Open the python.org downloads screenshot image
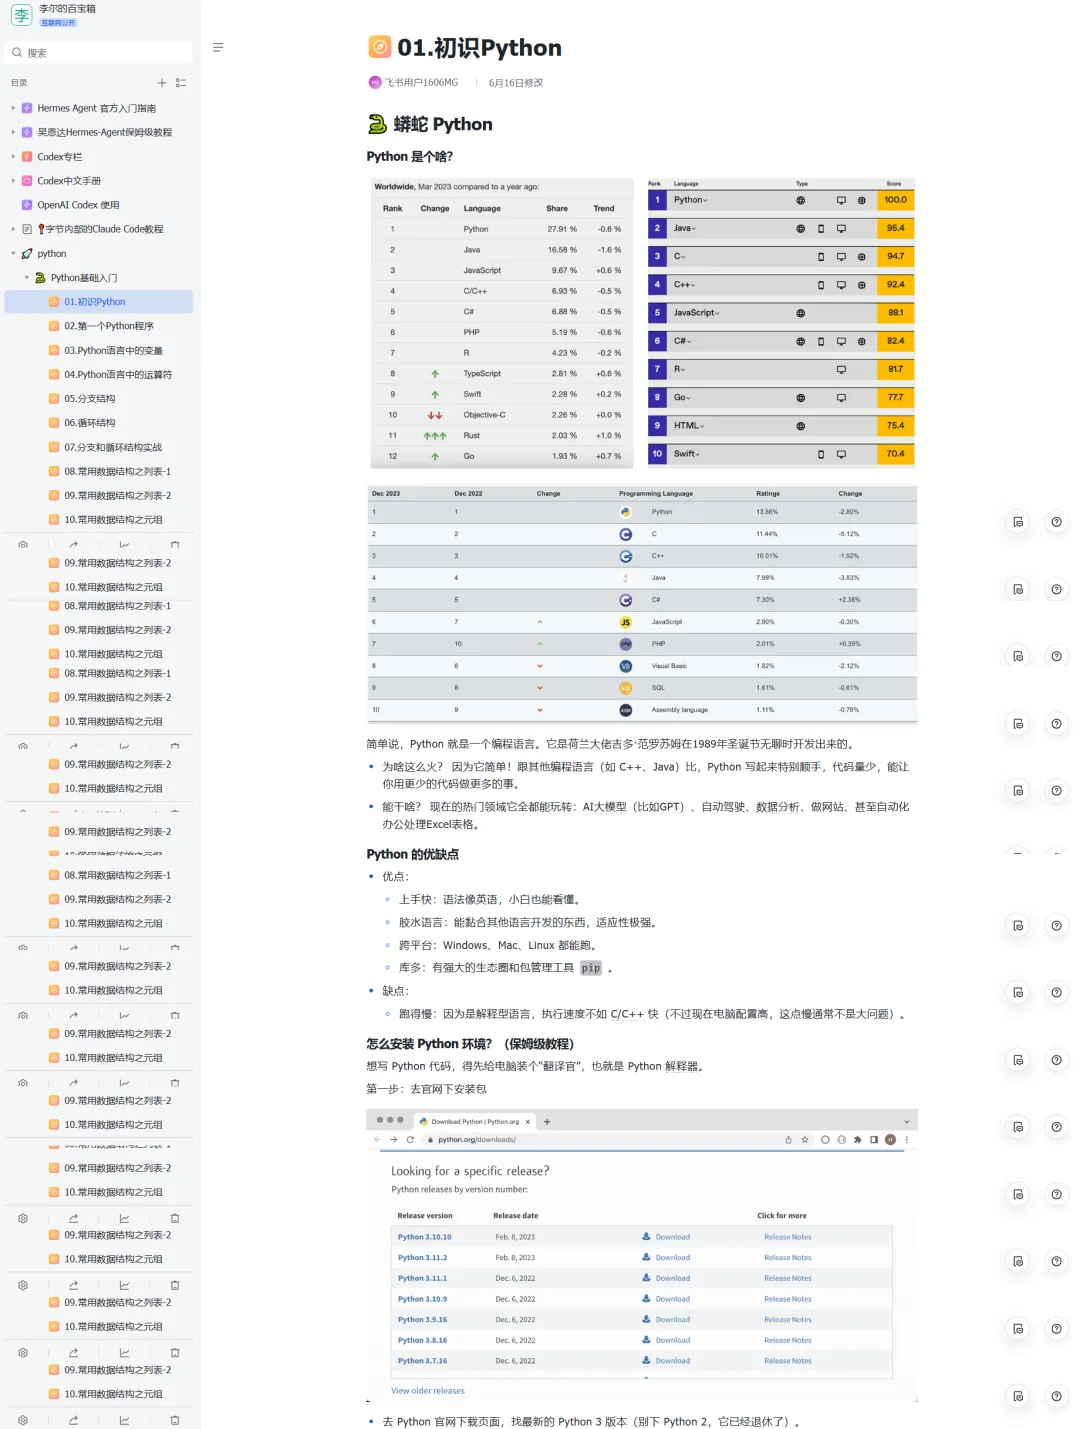 pos(642,1255)
